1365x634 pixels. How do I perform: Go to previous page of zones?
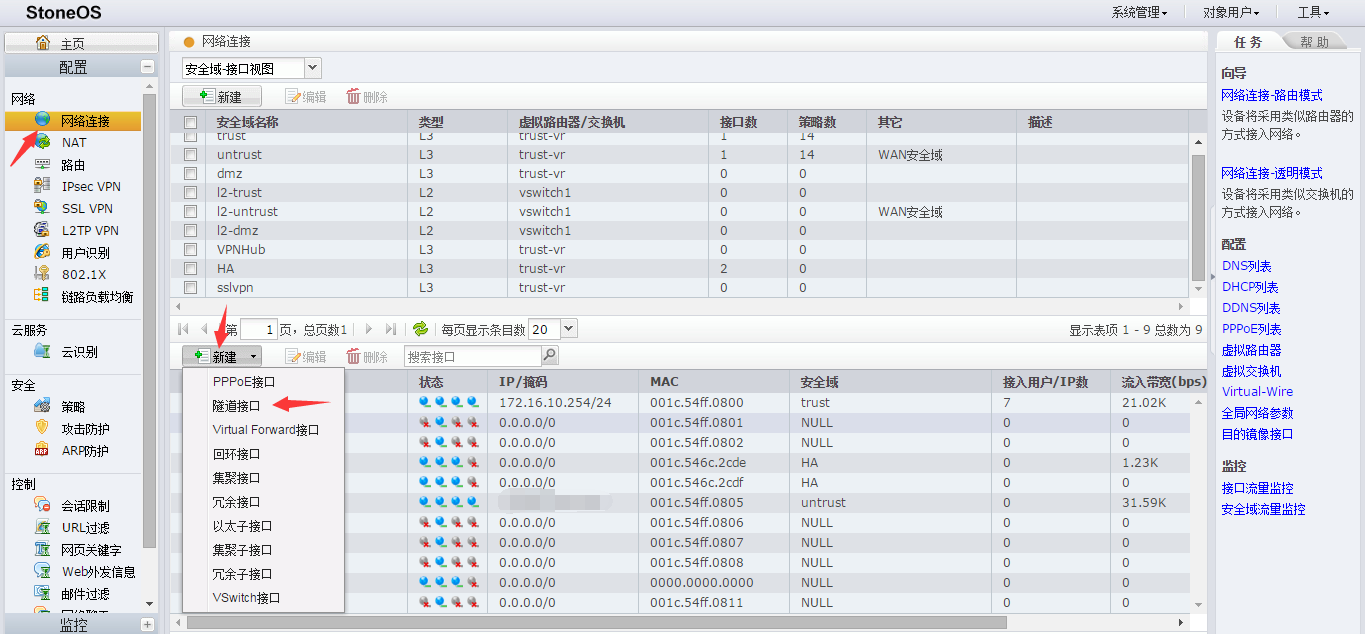coord(204,329)
